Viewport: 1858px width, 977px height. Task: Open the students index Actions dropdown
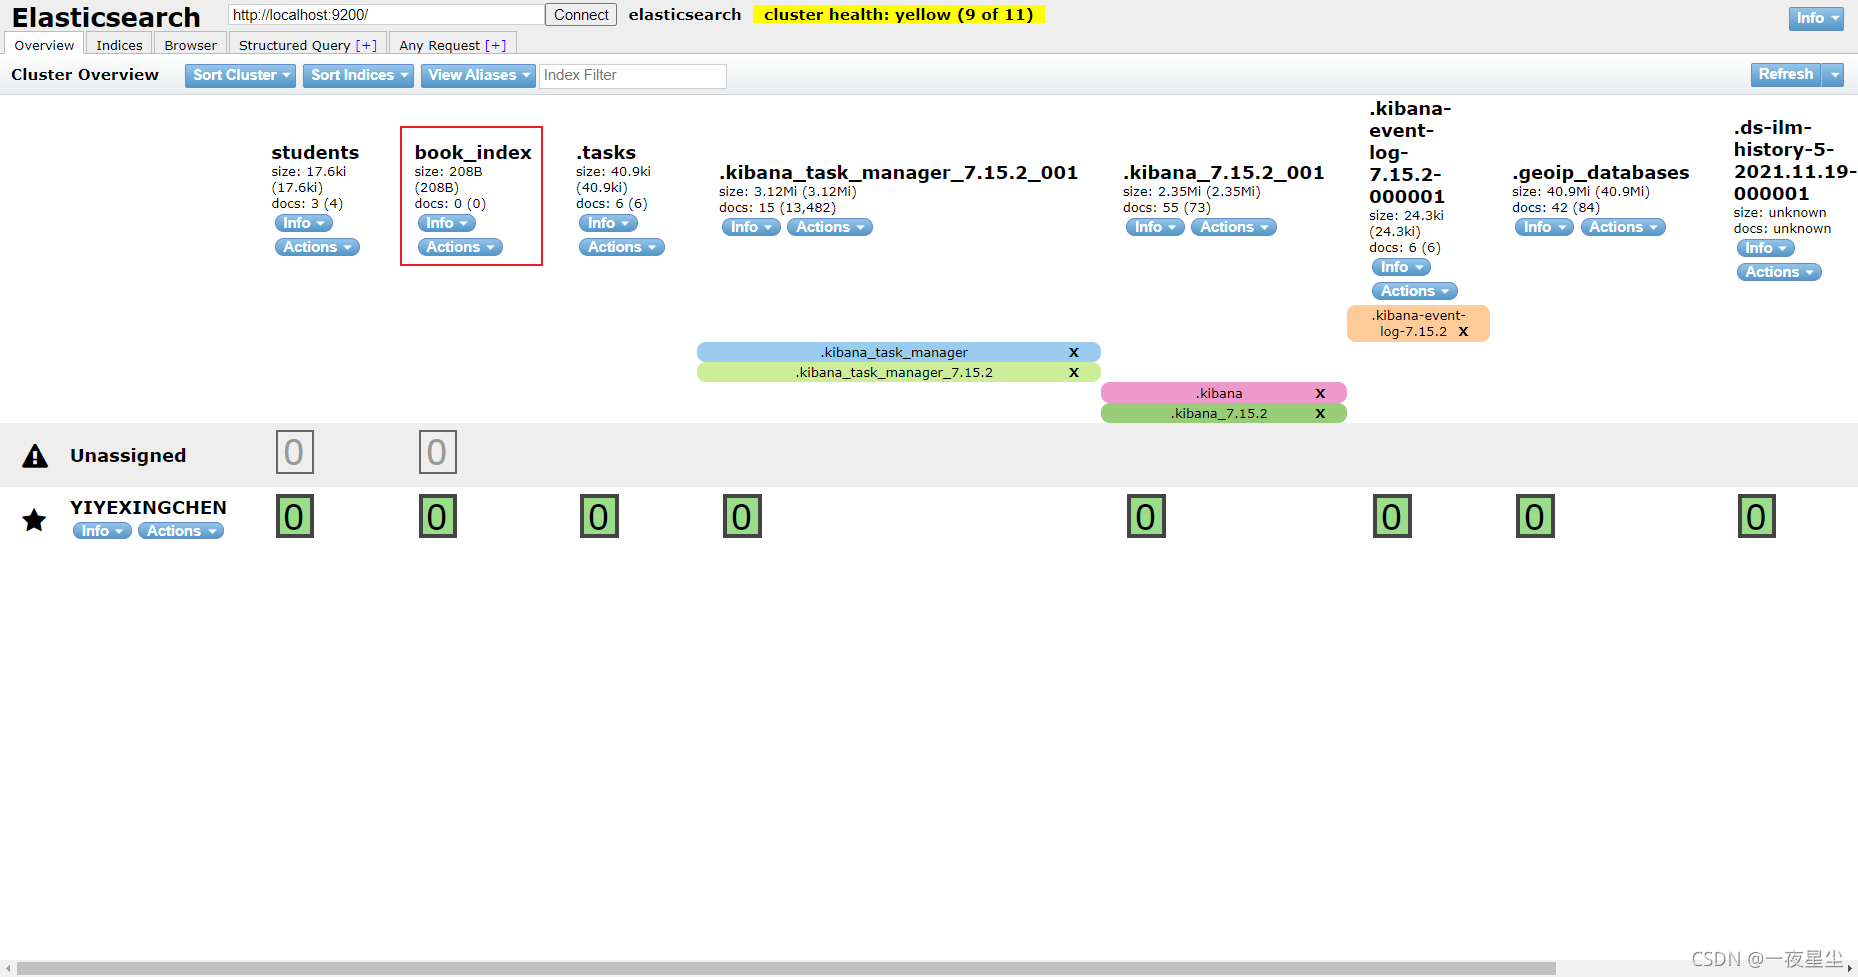pos(317,247)
